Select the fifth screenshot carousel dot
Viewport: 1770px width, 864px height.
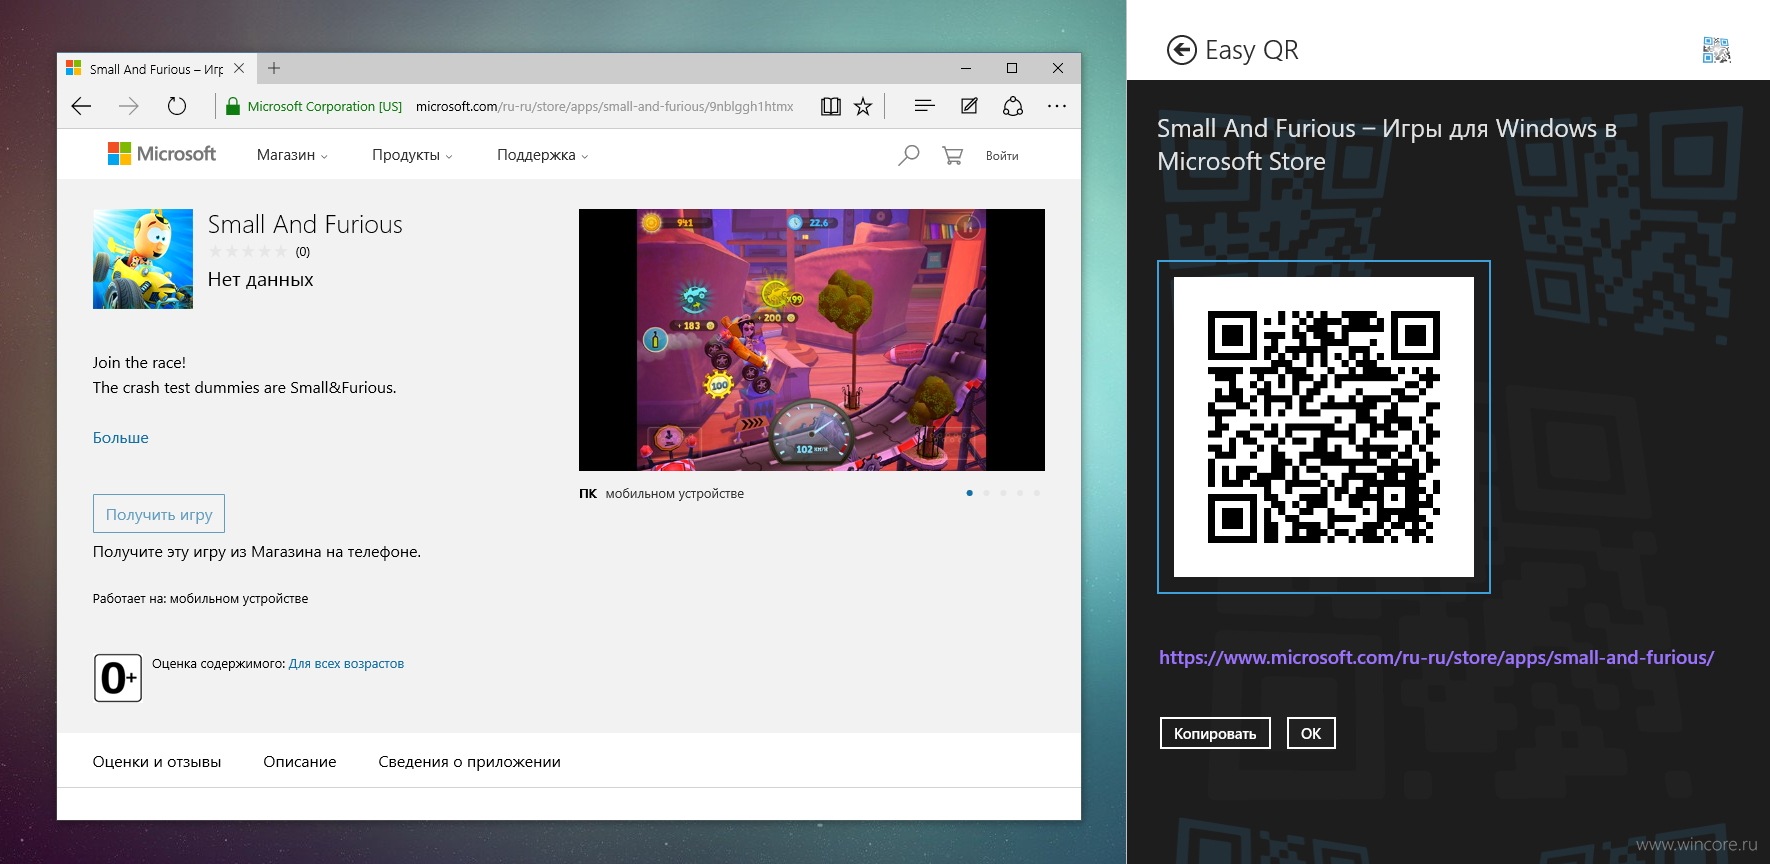[1037, 493]
